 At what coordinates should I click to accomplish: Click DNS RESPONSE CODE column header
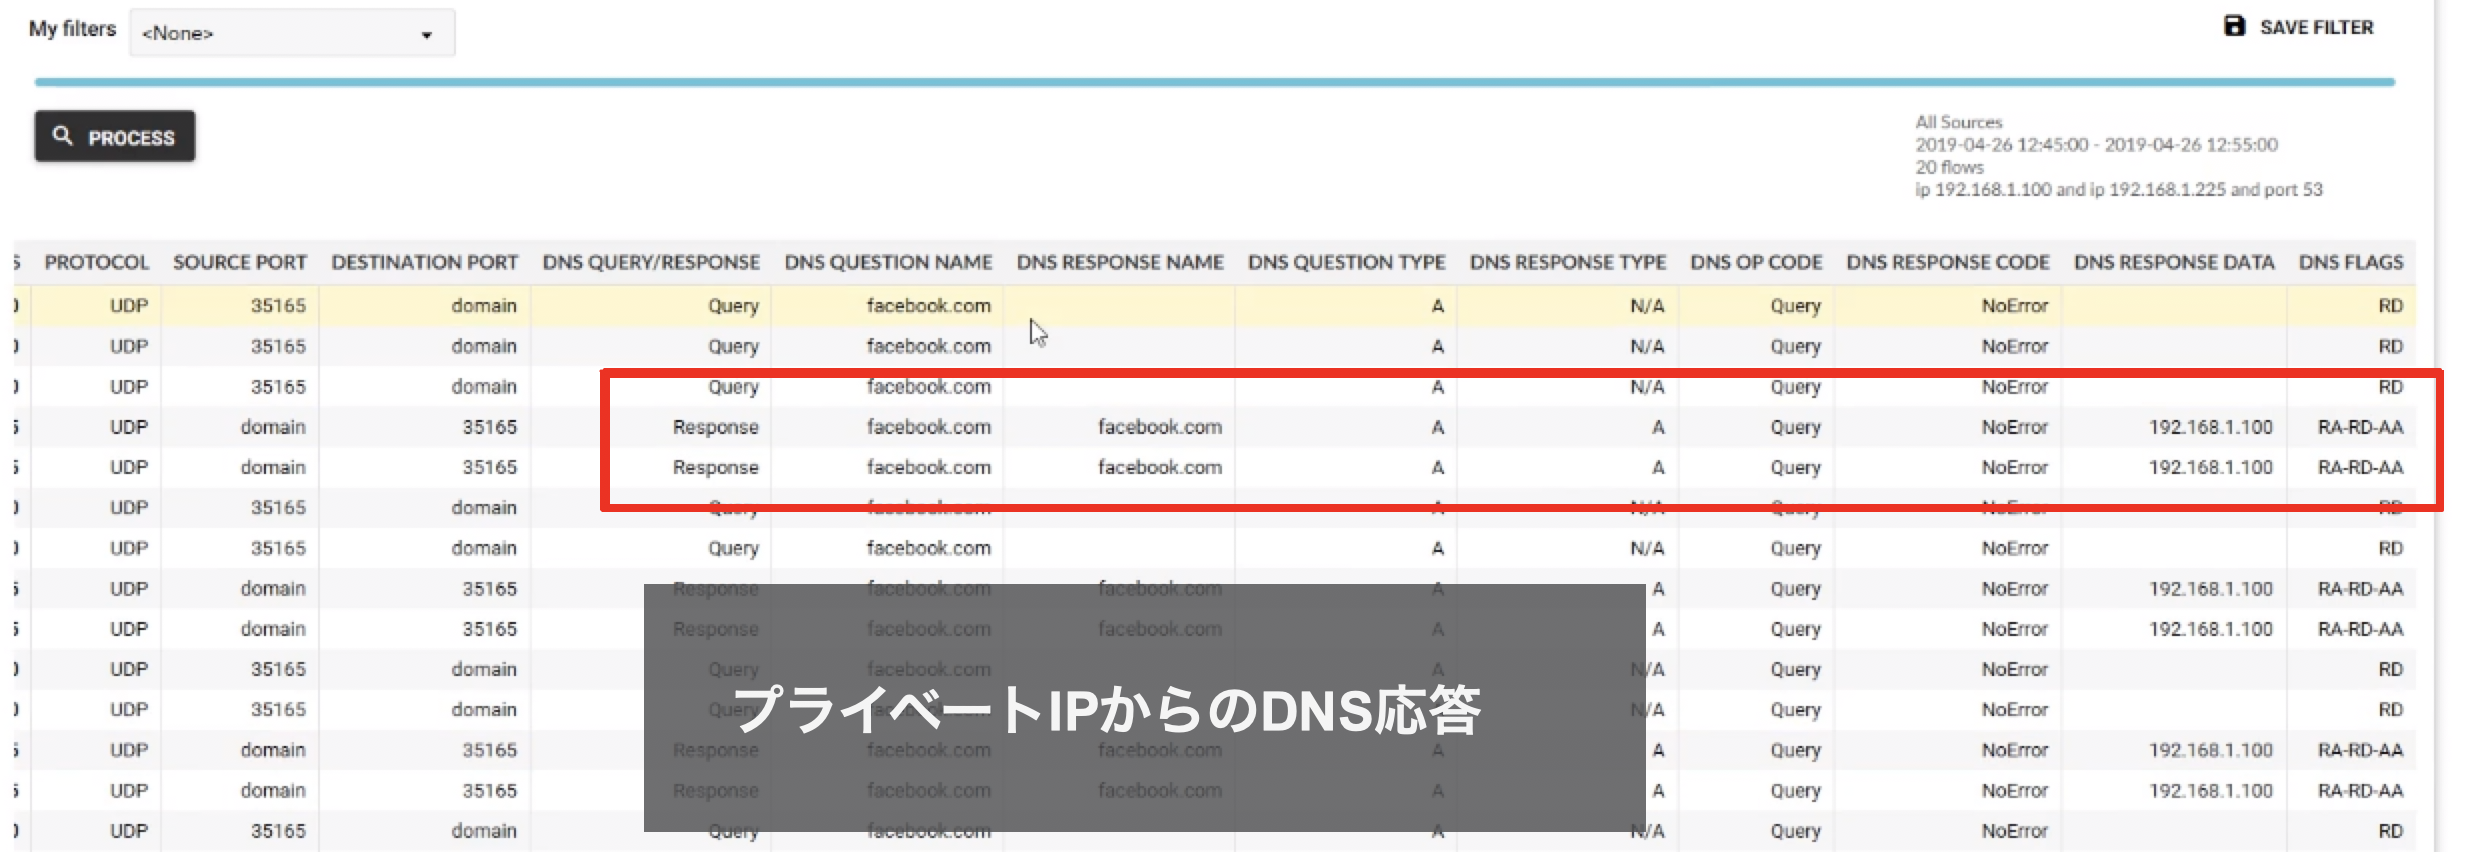(x=1947, y=262)
